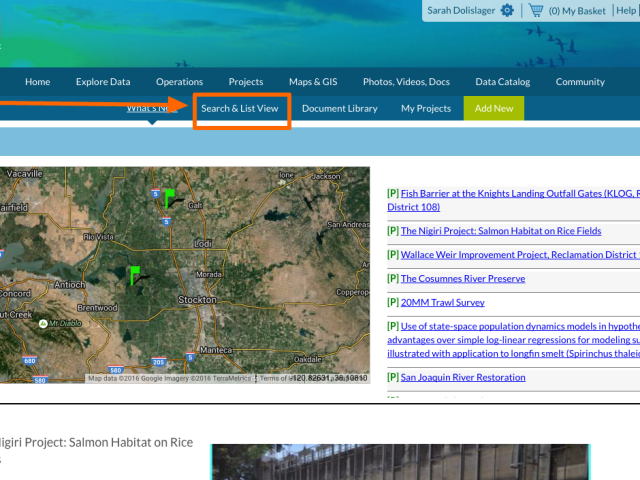
Task: Open Photos, Videos, Docs menu
Action: click(x=406, y=82)
